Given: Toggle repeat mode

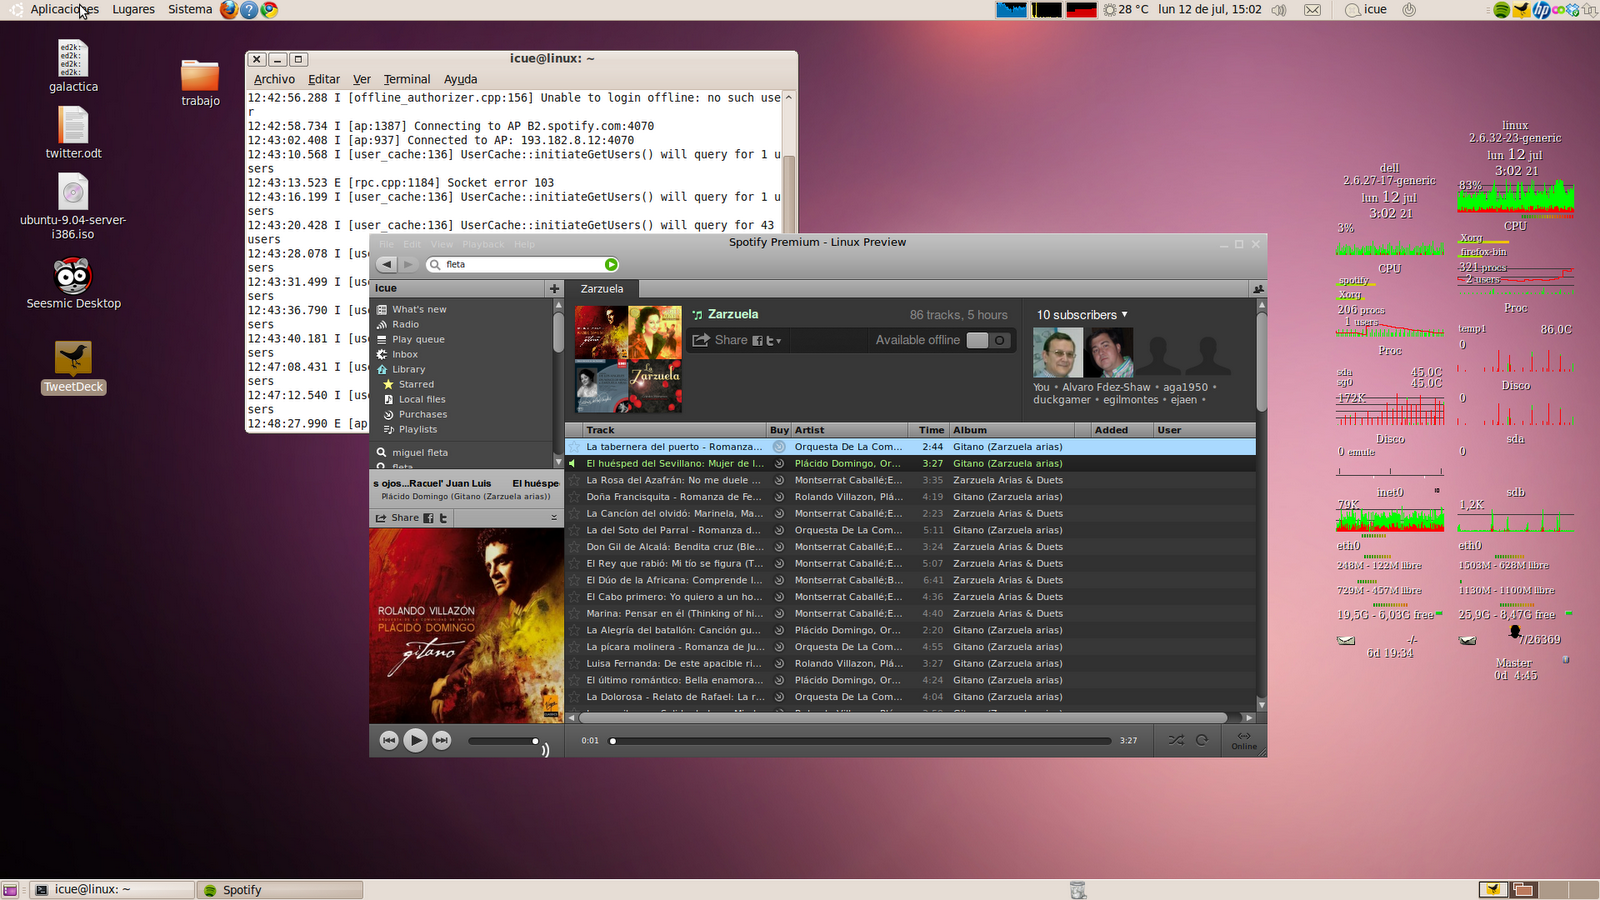Looking at the screenshot, I should [x=1202, y=740].
